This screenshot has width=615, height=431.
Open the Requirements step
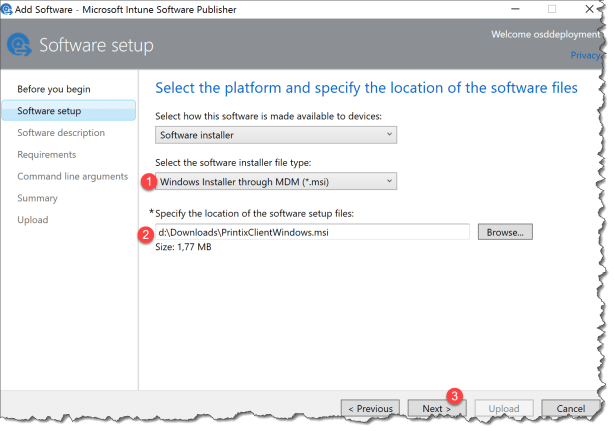[46, 155]
